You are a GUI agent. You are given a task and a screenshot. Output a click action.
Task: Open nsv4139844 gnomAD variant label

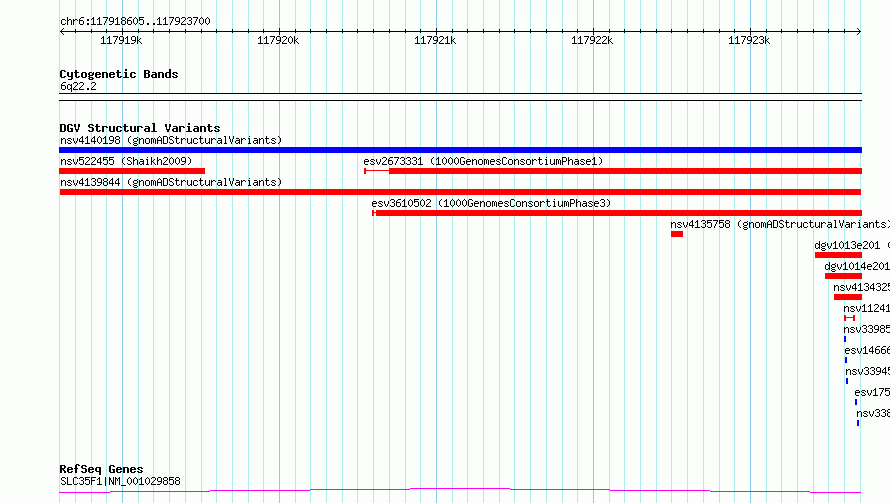171,182
